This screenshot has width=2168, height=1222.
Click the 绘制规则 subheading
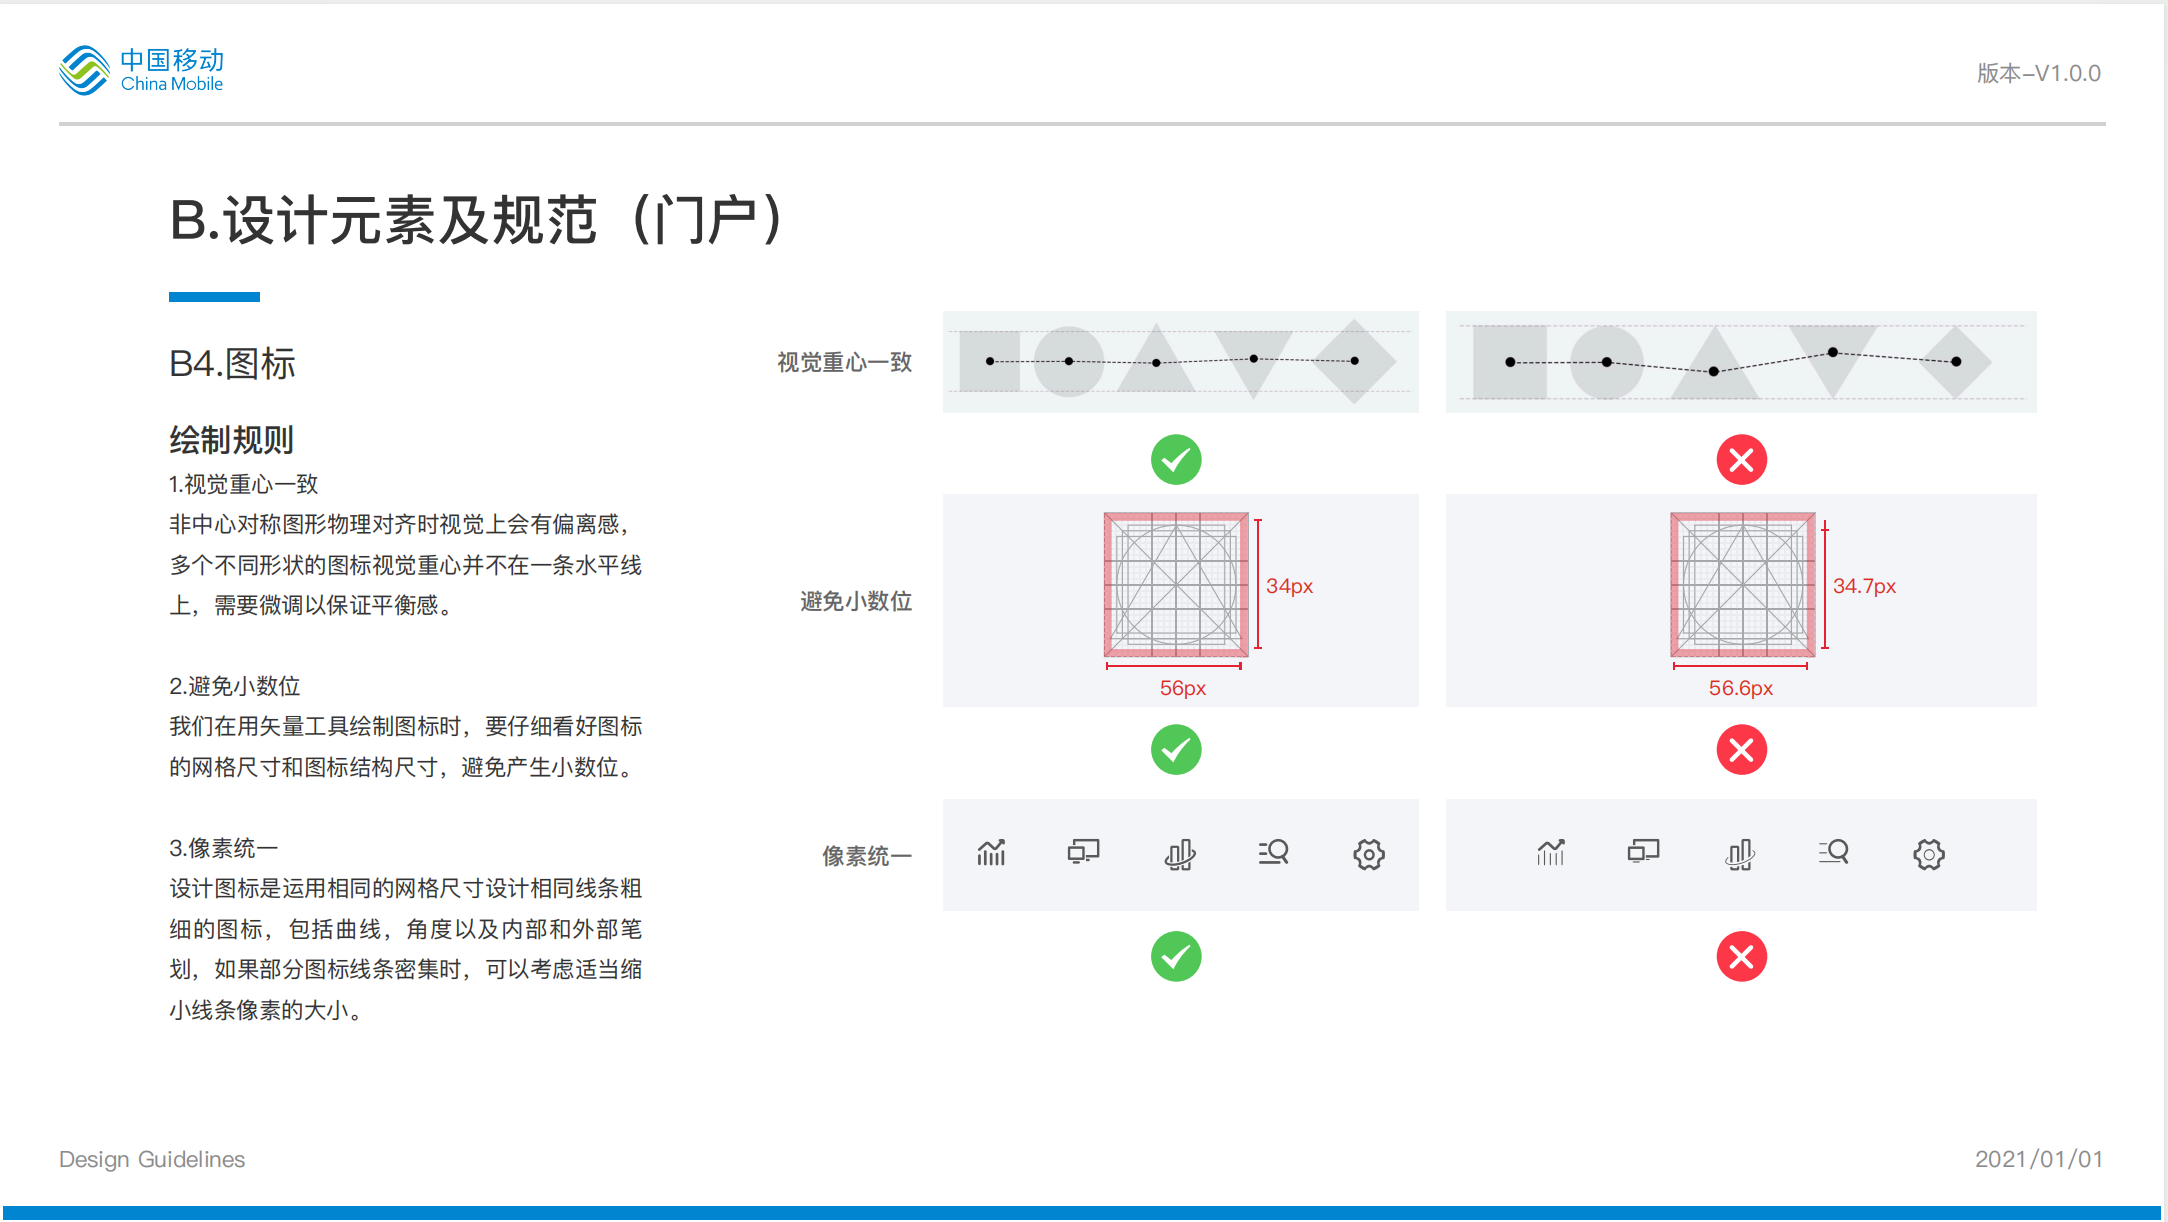click(x=231, y=440)
